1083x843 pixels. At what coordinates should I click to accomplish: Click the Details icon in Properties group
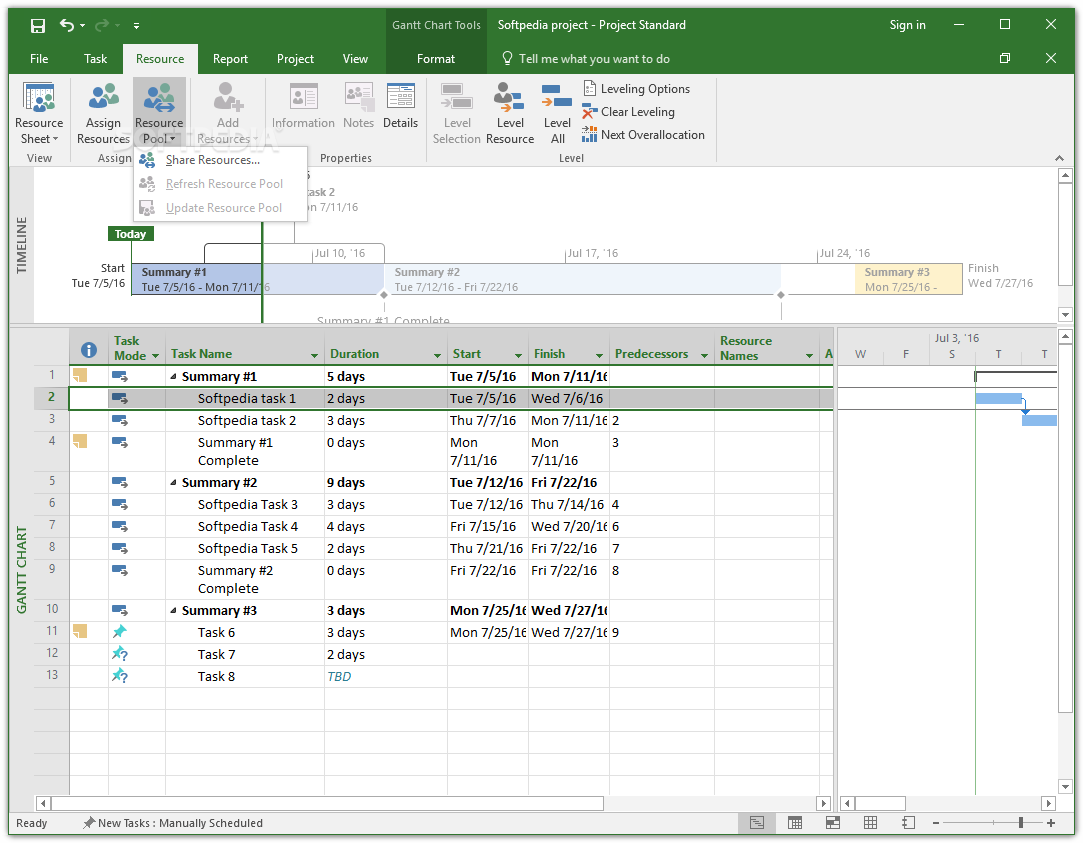pyautogui.click(x=401, y=97)
